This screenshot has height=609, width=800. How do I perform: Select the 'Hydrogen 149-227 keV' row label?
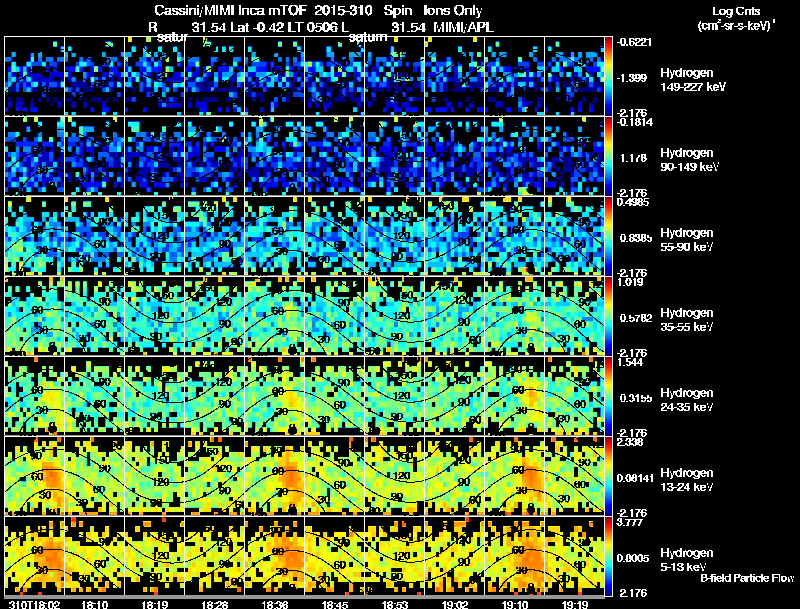692,80
